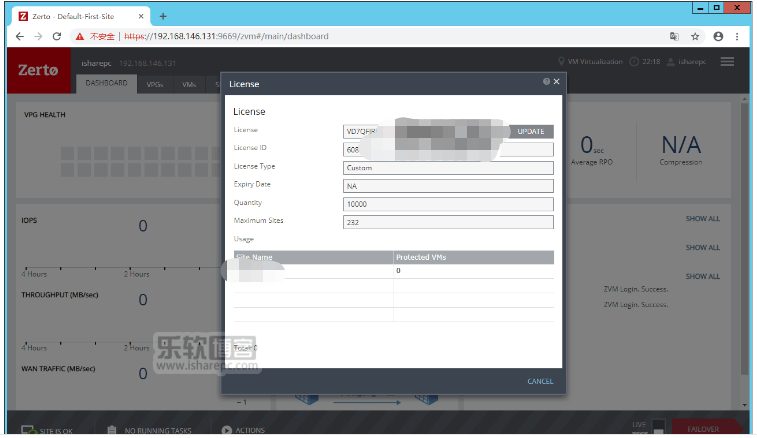Click the 22:18 clock icon
Viewport: 757px width, 438px height.
point(634,62)
